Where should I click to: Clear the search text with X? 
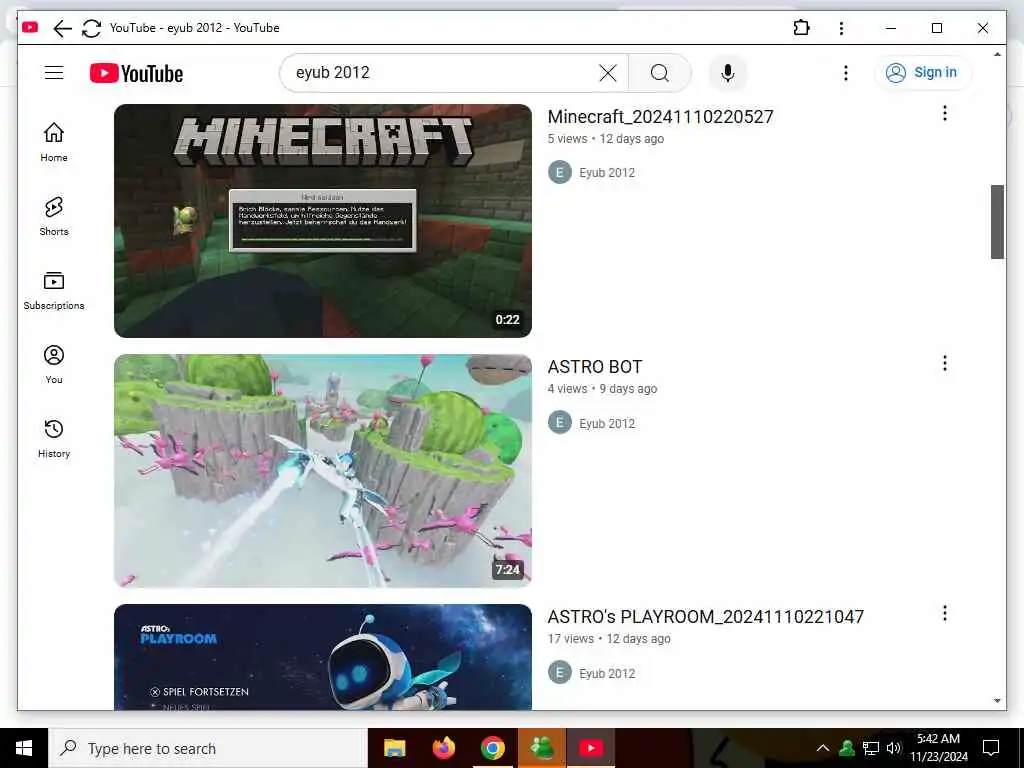click(x=608, y=72)
